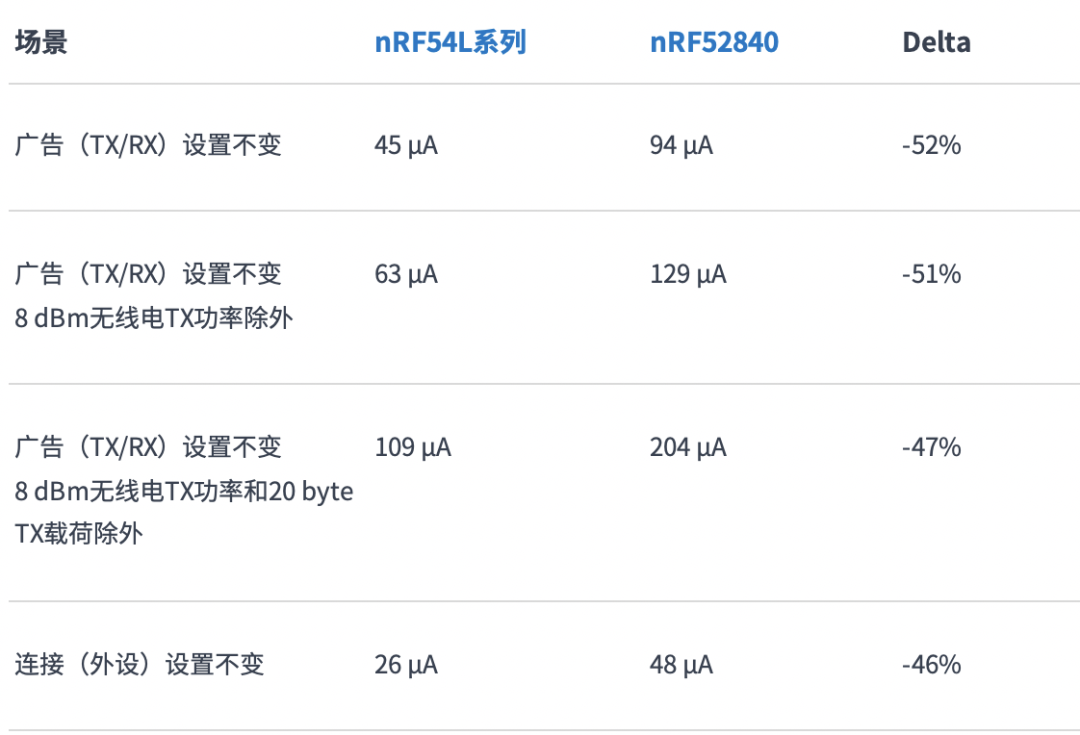Open the nRF54L系列 header link
Screen dimensions: 1080x735
[x=450, y=43]
